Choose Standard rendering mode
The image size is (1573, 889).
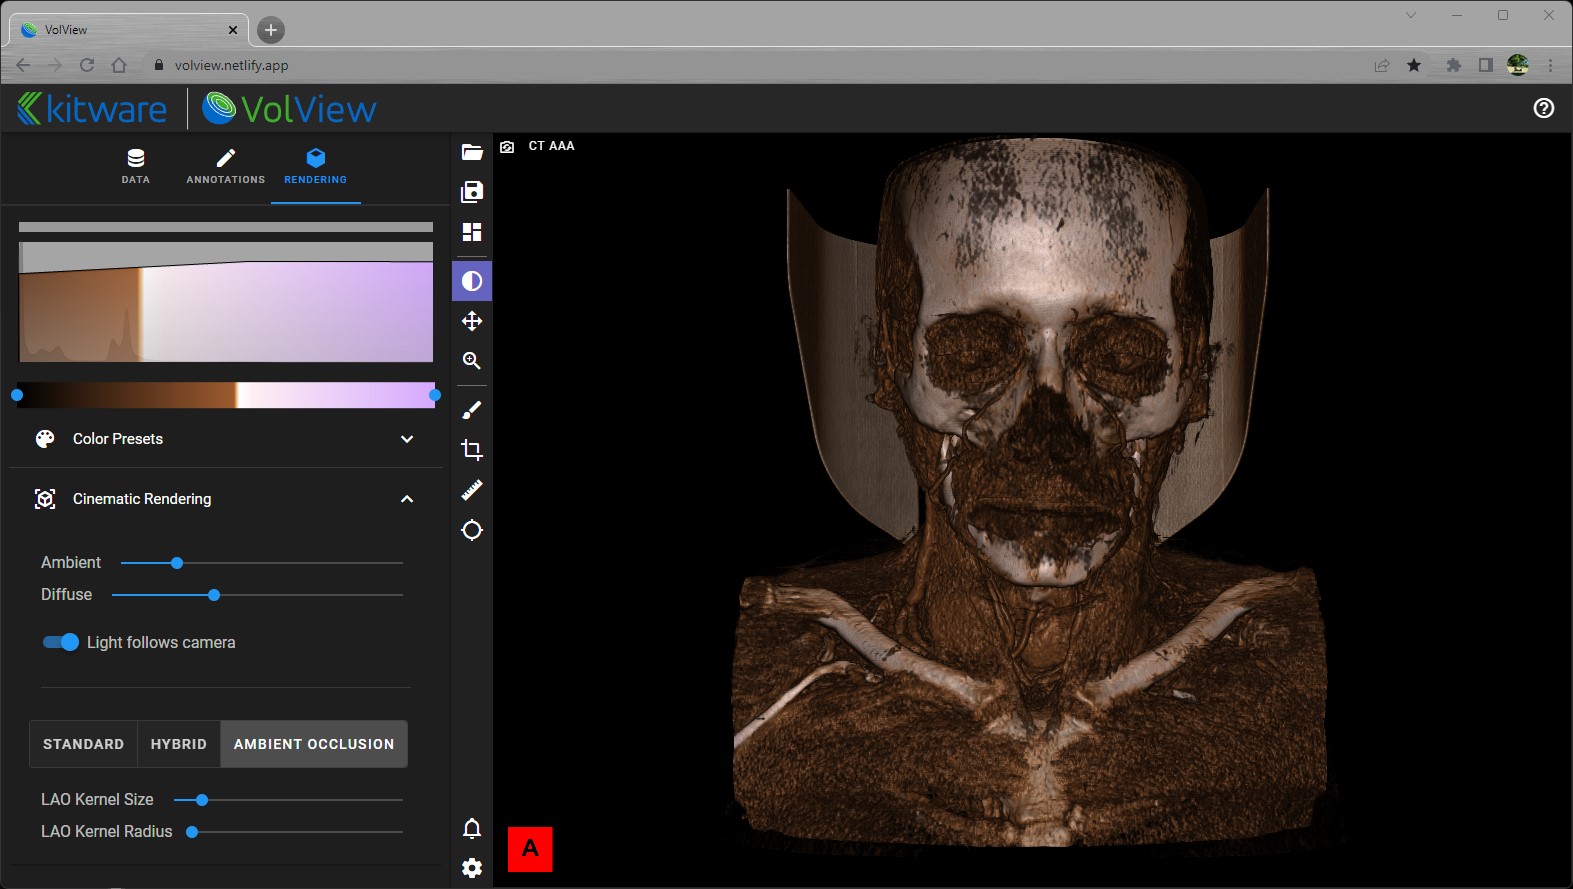84,744
